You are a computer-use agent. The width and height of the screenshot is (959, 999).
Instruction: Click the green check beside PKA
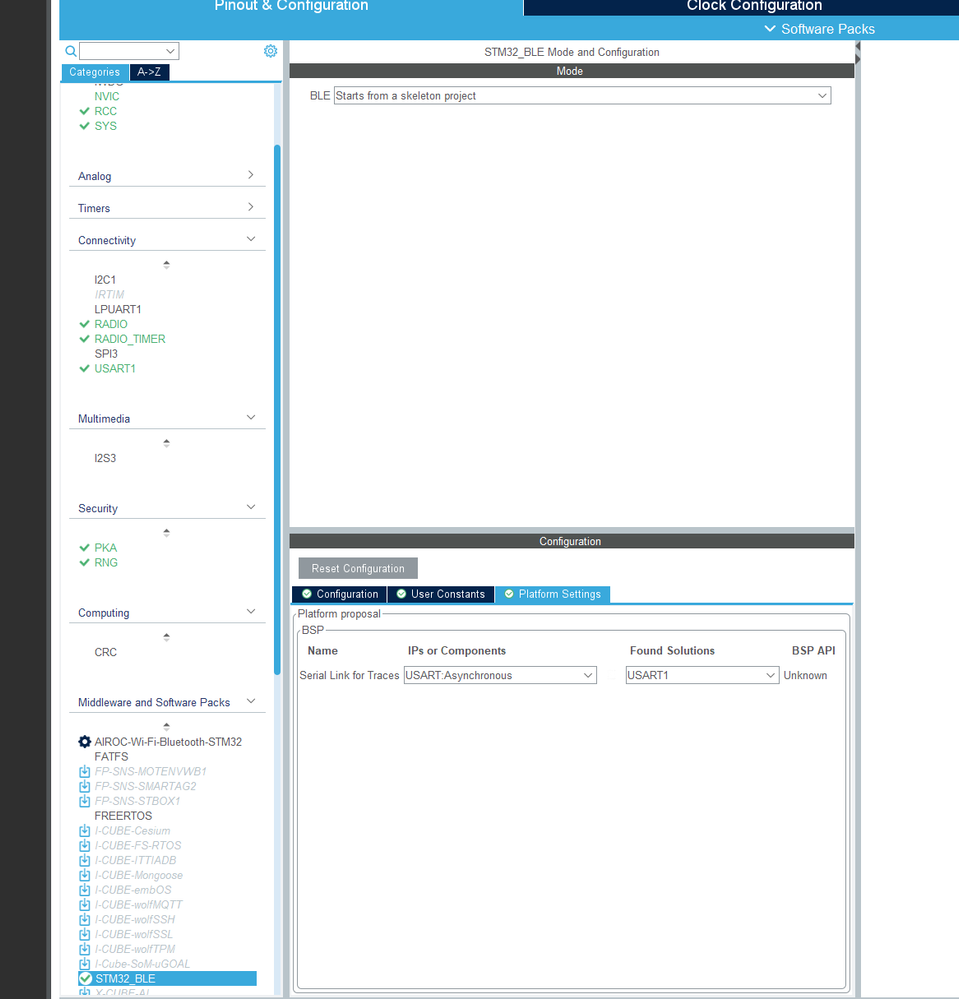point(84,548)
